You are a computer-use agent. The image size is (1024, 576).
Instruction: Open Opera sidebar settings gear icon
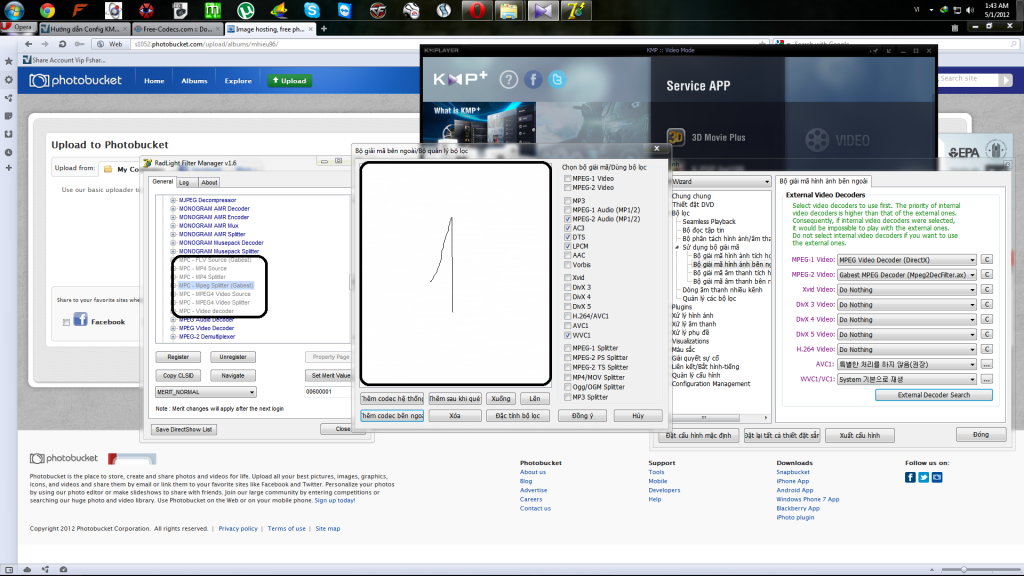[x=8, y=80]
